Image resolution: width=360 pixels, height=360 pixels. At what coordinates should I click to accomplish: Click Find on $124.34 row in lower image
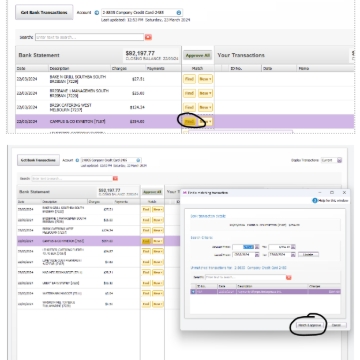click(x=146, y=230)
